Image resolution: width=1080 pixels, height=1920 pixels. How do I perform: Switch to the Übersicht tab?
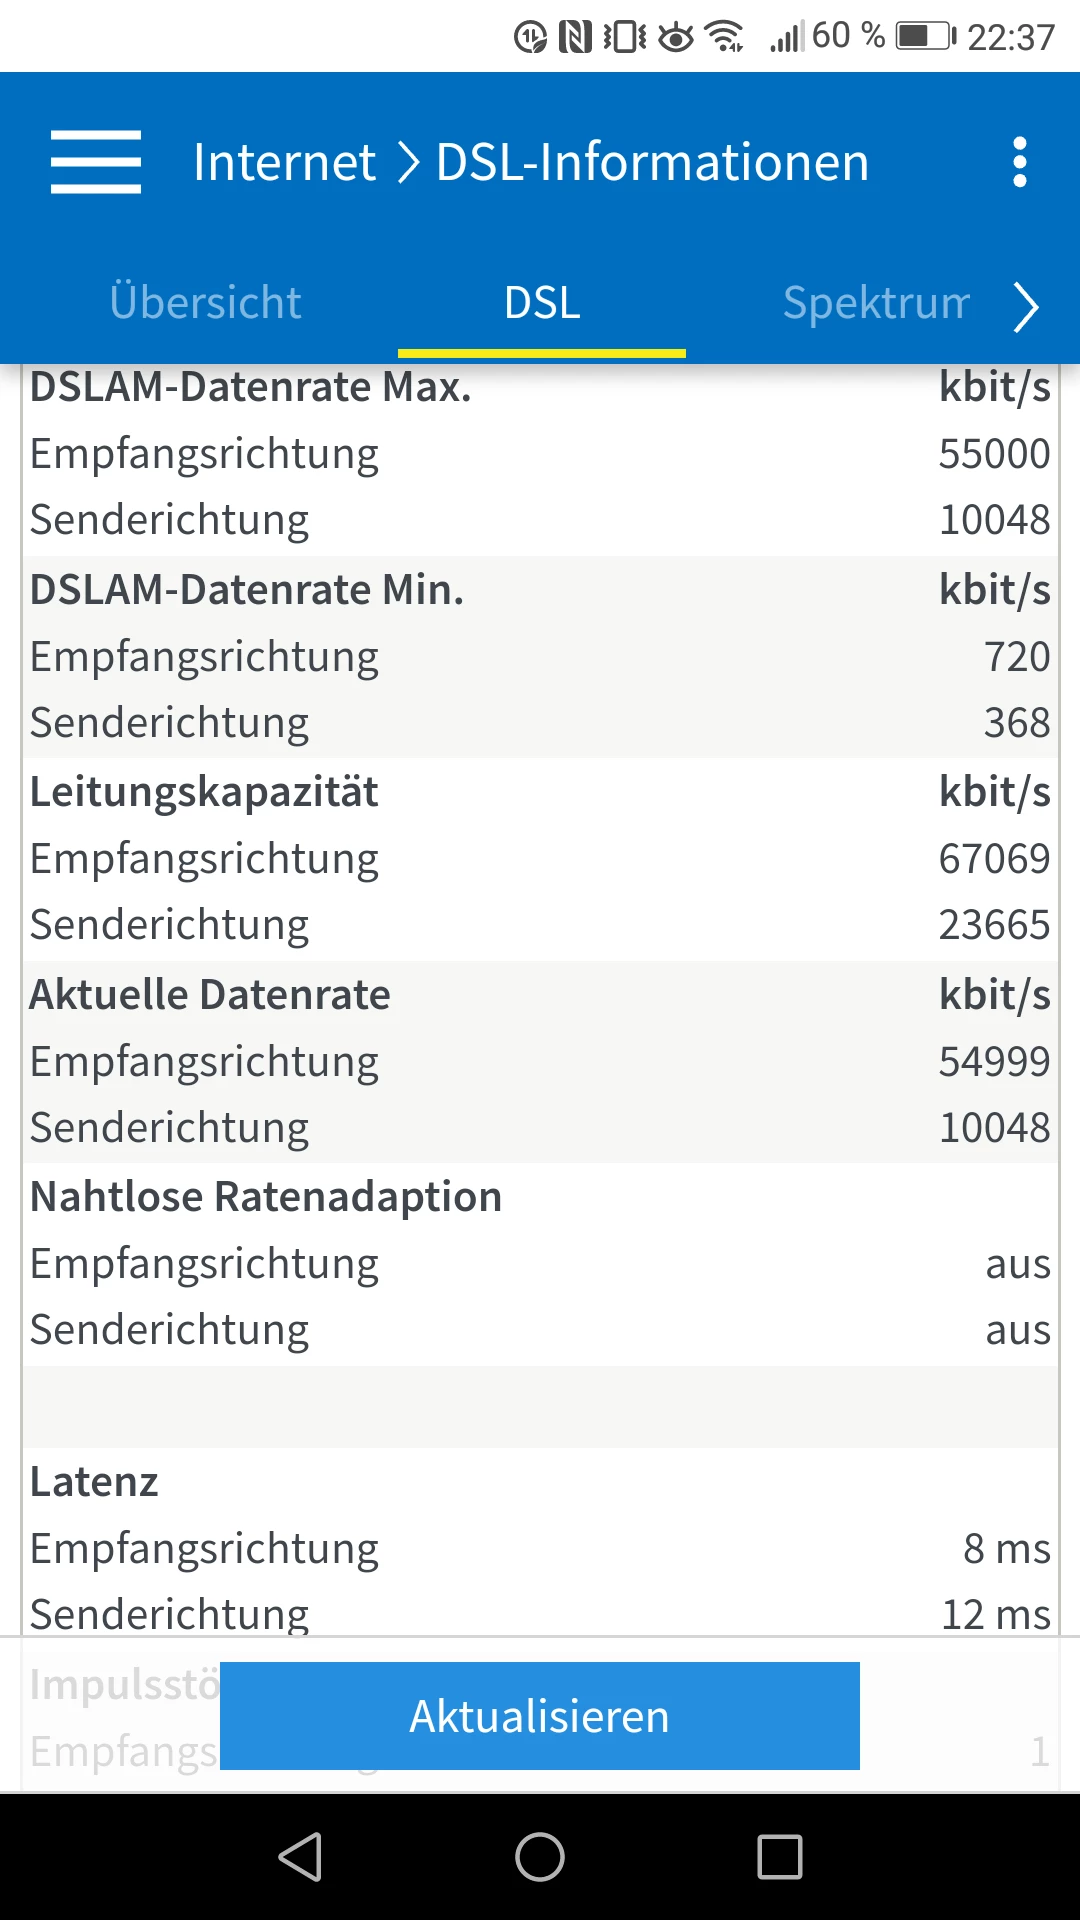point(205,302)
